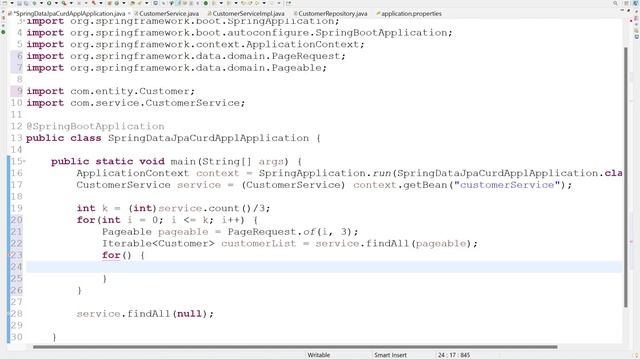Image resolution: width=640 pixels, height=360 pixels.
Task: Click the '24 : 17 : 845' cursor position
Action: pyautogui.click(x=454, y=355)
